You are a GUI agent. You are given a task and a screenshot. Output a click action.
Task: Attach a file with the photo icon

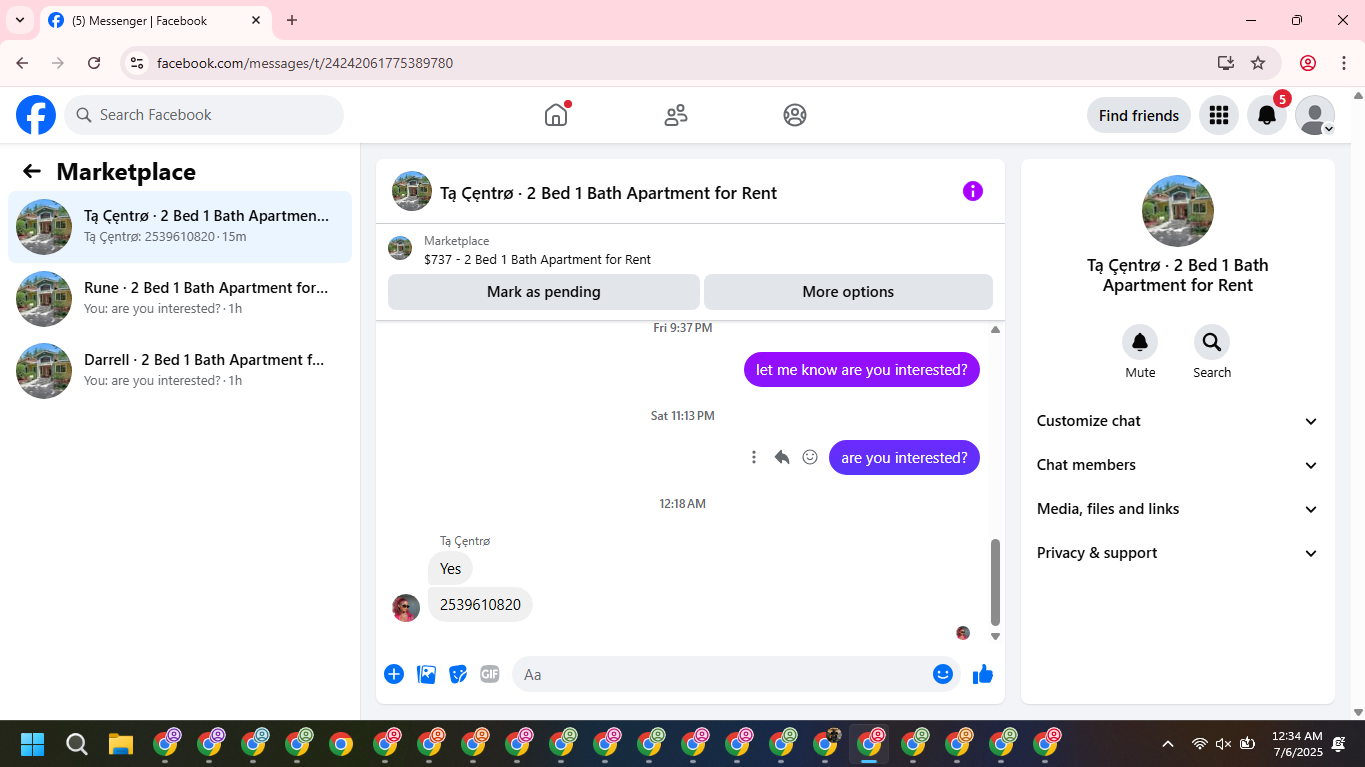pyautogui.click(x=426, y=674)
